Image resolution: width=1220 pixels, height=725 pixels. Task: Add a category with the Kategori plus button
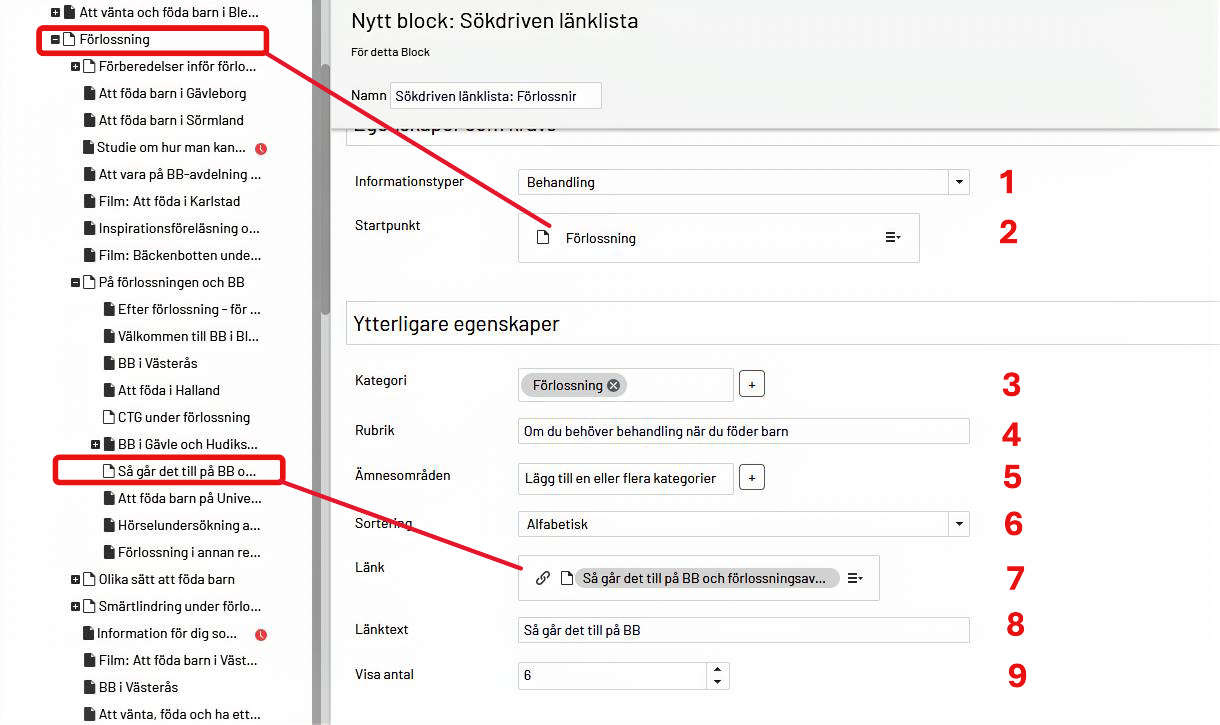[751, 383]
